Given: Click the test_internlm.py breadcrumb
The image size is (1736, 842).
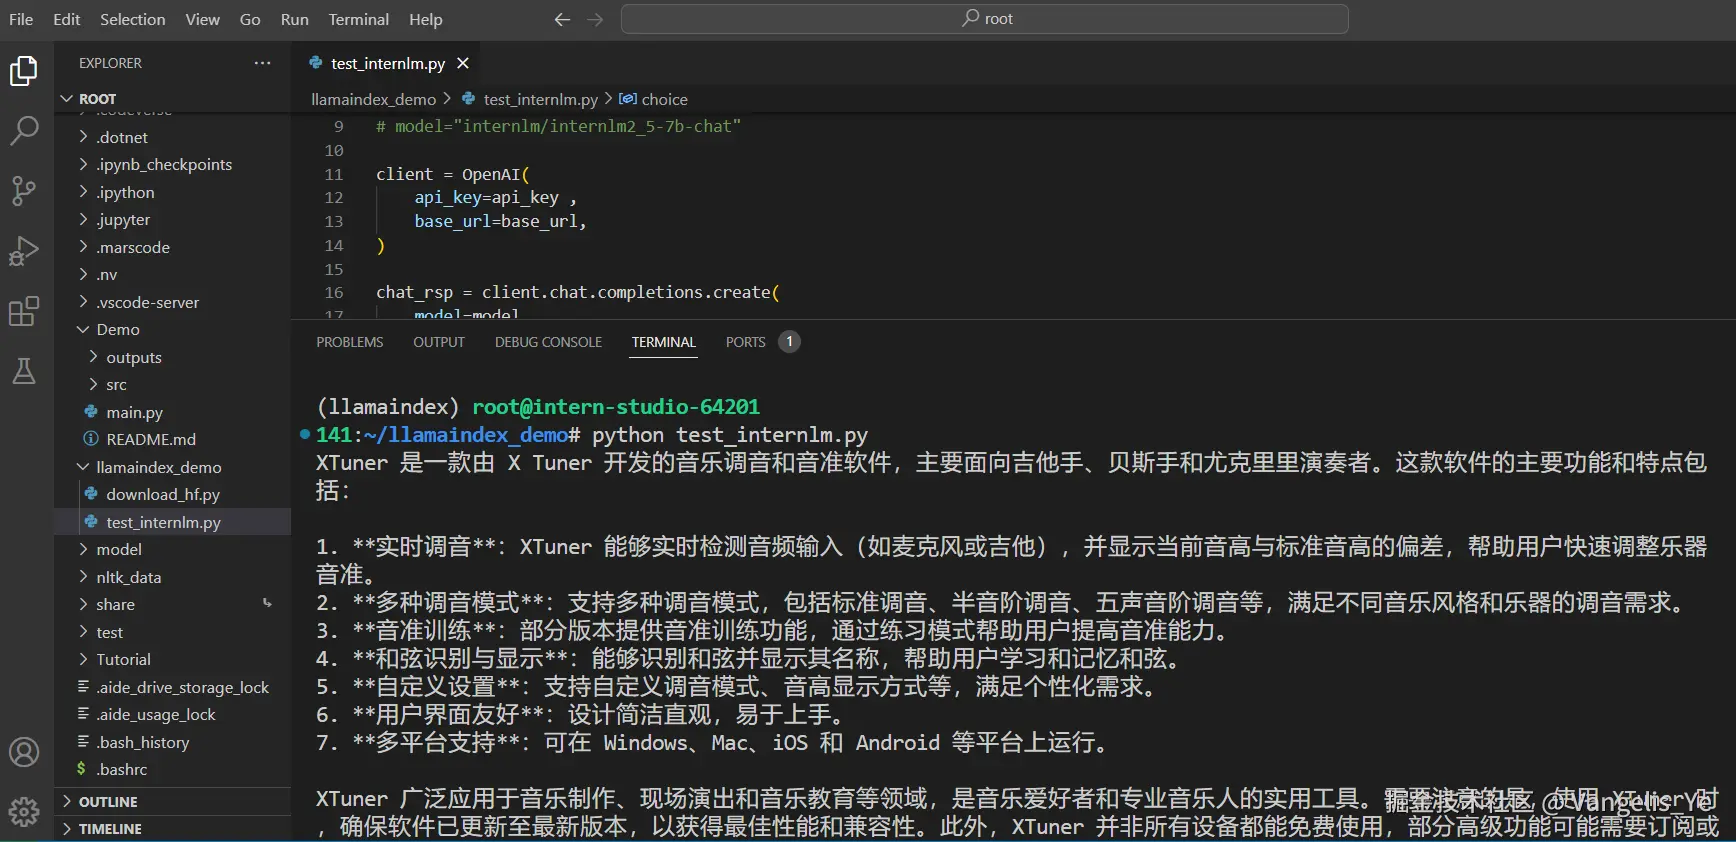Looking at the screenshot, I should click(x=541, y=99).
